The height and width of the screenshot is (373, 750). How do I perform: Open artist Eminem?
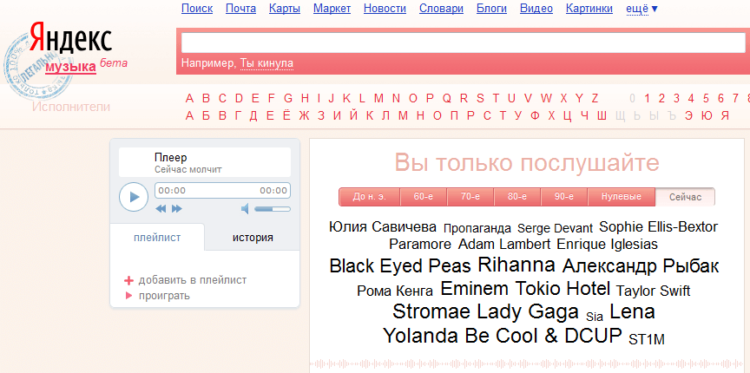(474, 289)
